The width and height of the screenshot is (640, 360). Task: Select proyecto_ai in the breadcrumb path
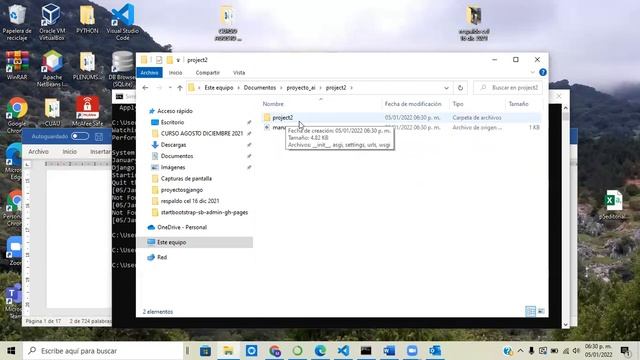click(x=301, y=88)
